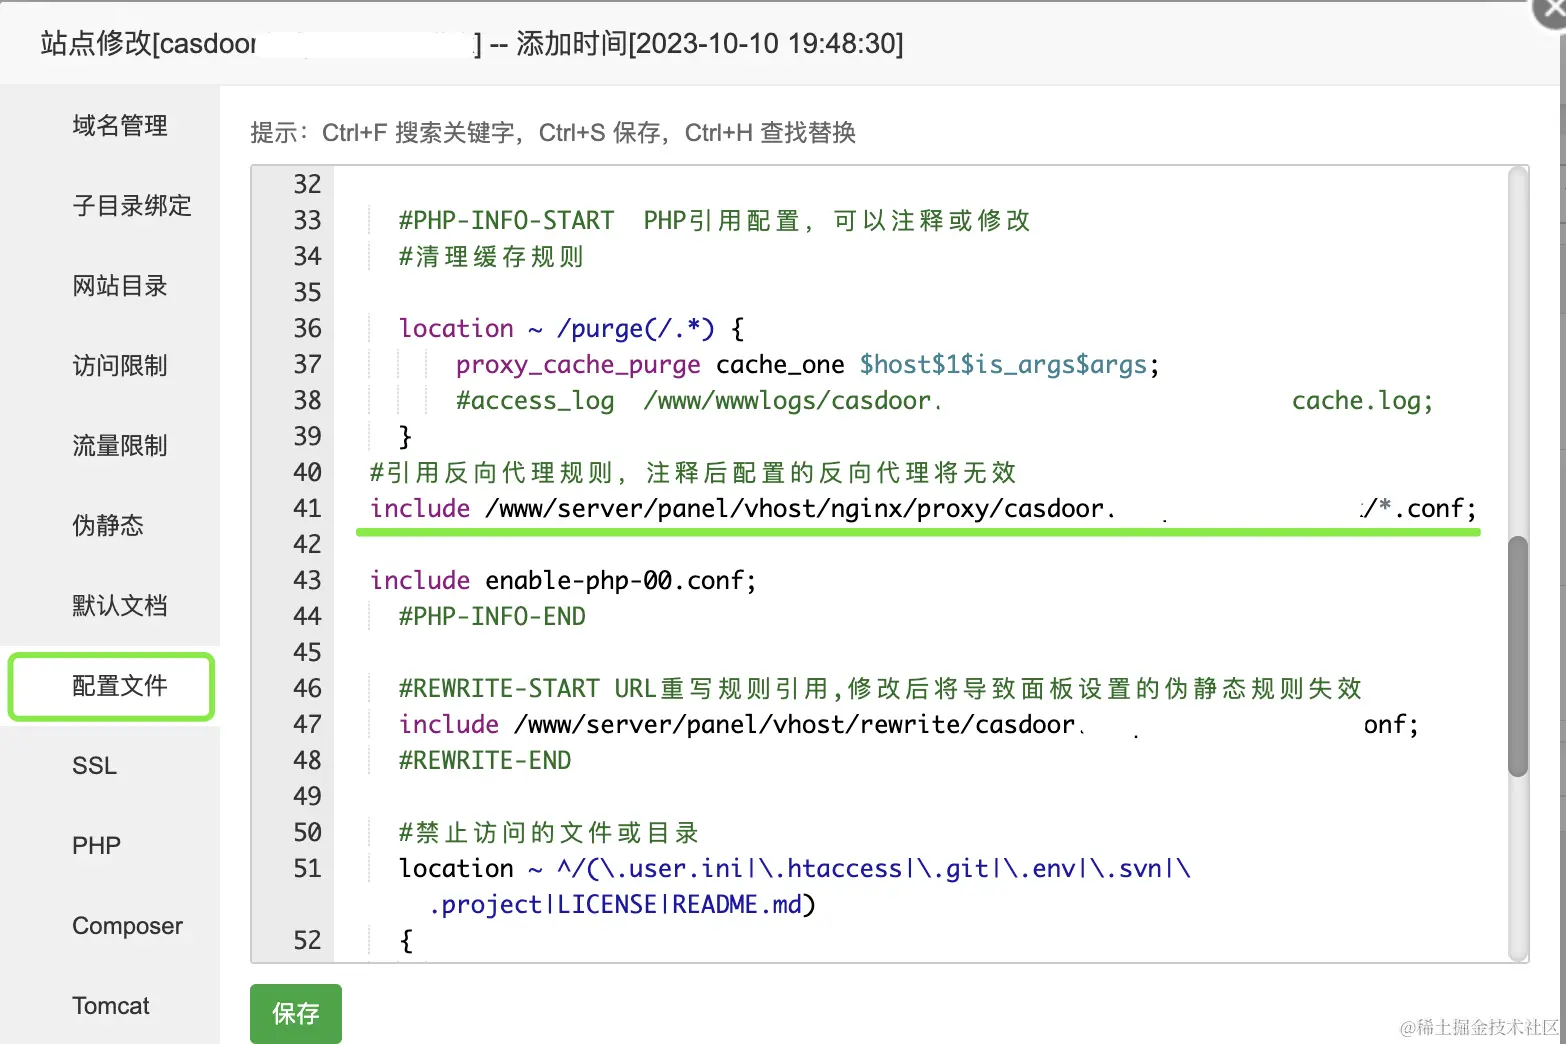This screenshot has width=1566, height=1044.
Task: Select the 默认文档 tab
Action: pos(119,606)
